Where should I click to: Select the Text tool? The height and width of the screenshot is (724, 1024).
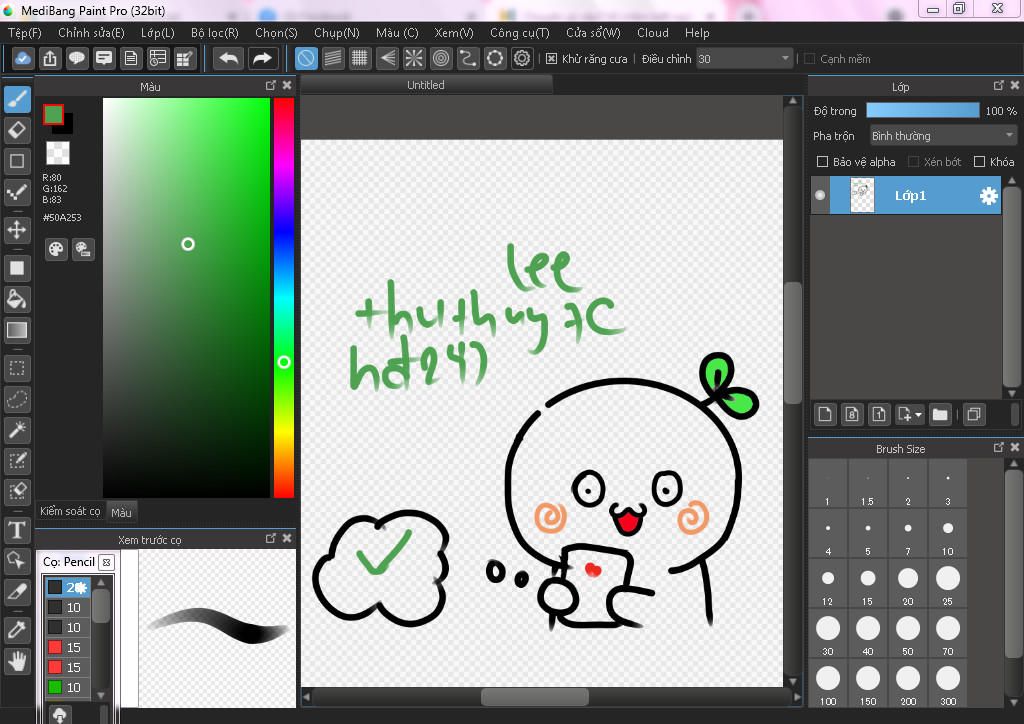pyautogui.click(x=18, y=530)
